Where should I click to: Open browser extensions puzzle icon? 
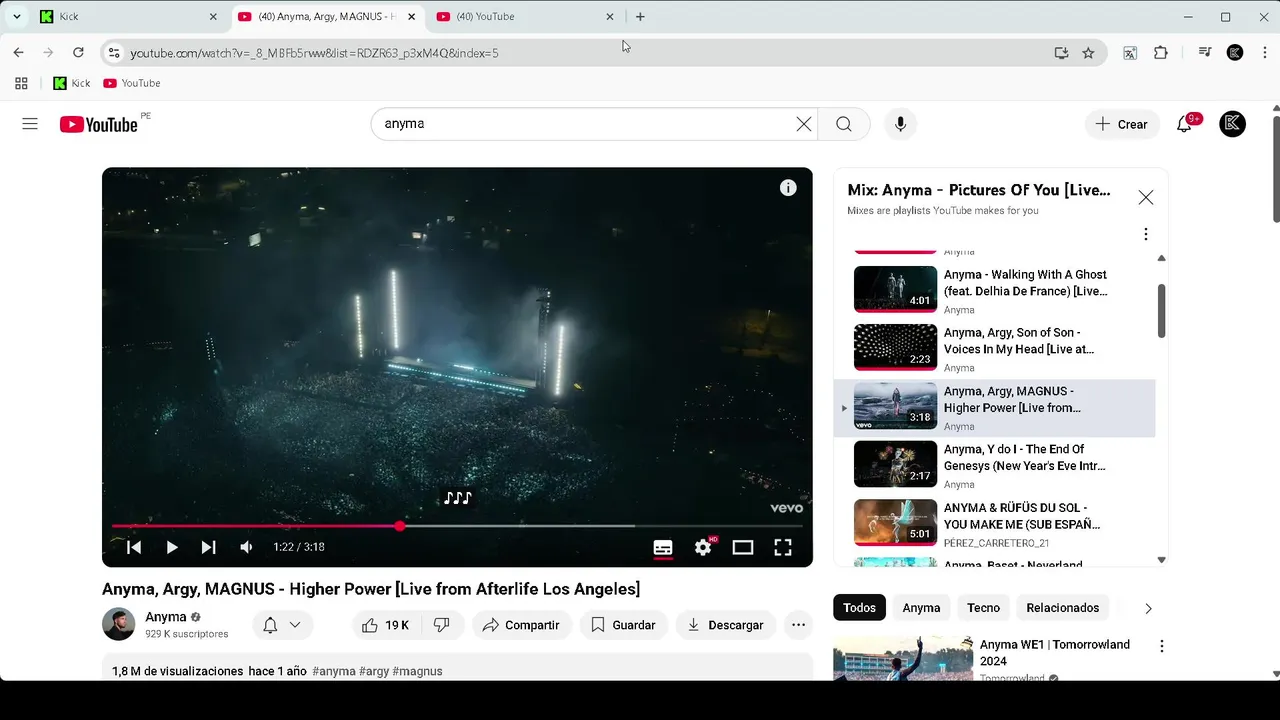[x=1160, y=53]
